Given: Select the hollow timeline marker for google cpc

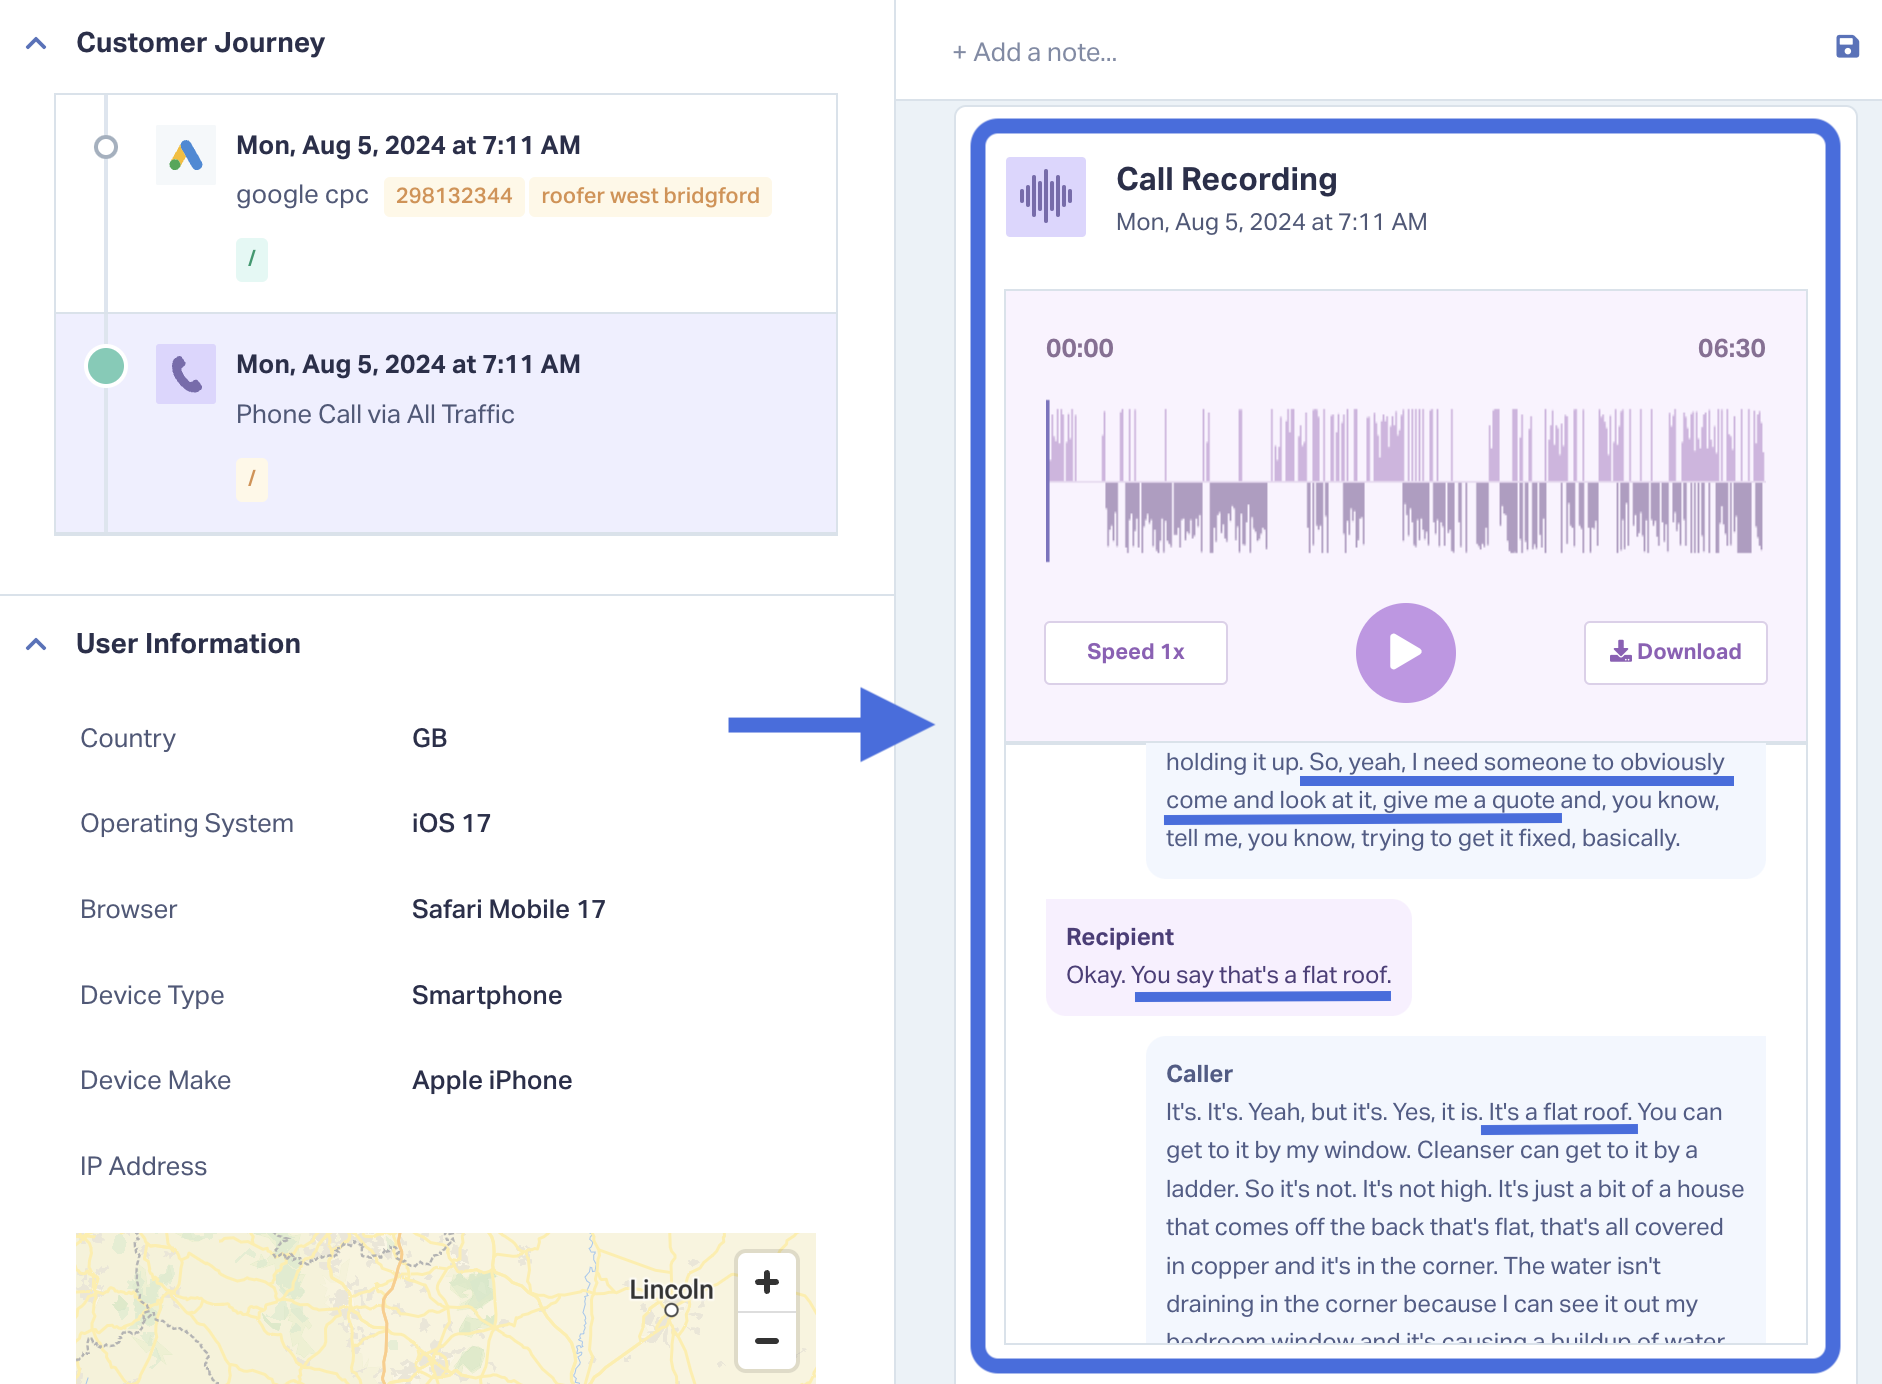Looking at the screenshot, I should point(106,147).
